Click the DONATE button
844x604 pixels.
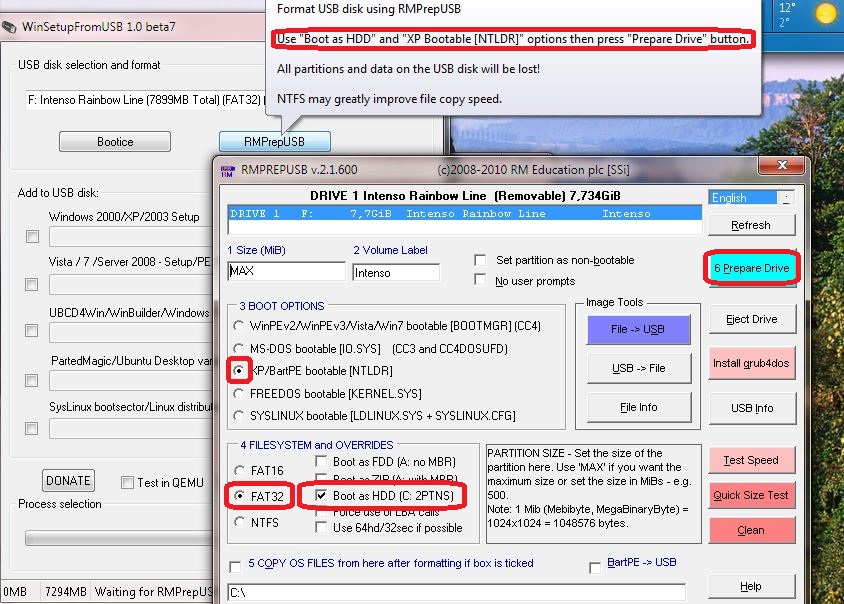coord(68,480)
